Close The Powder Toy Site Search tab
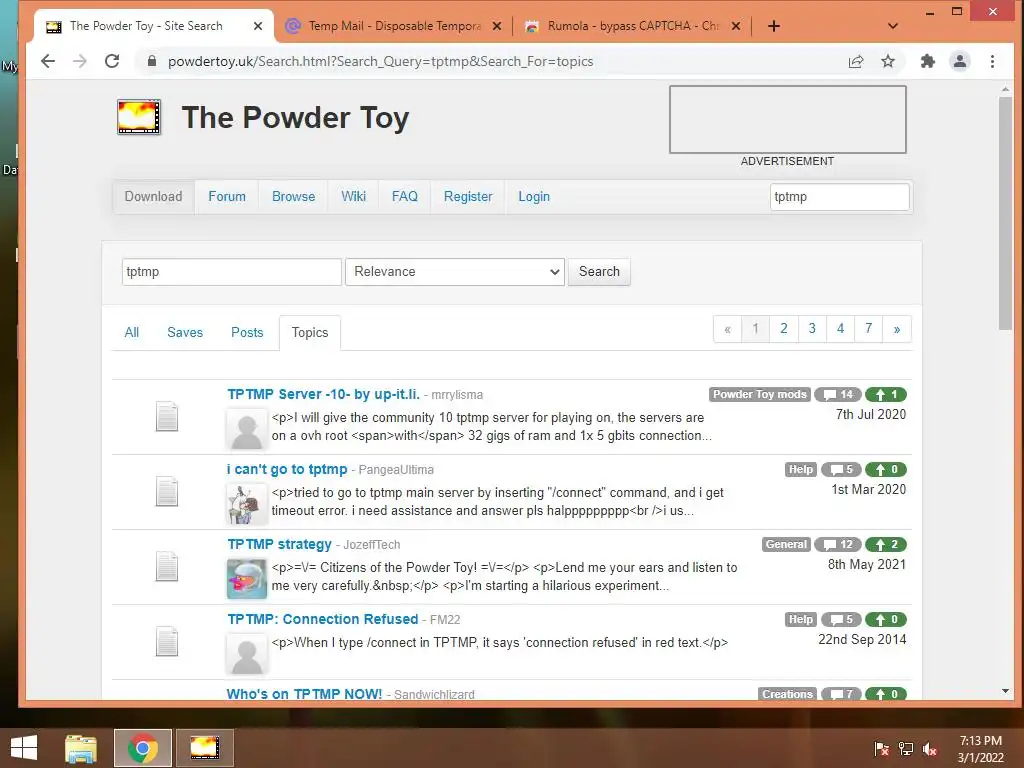Viewport: 1024px width, 768px height. [258, 26]
